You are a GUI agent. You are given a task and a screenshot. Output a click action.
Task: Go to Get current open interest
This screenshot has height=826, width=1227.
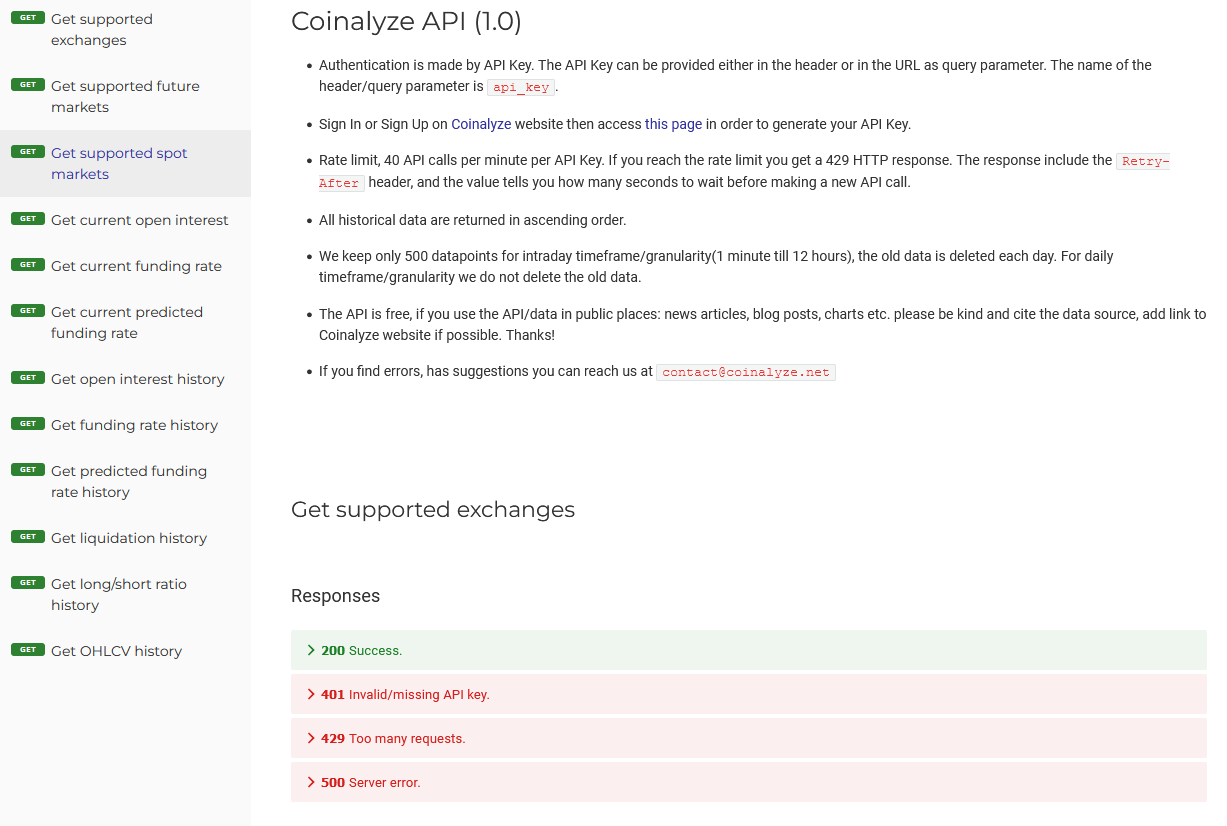pyautogui.click(x=125, y=220)
